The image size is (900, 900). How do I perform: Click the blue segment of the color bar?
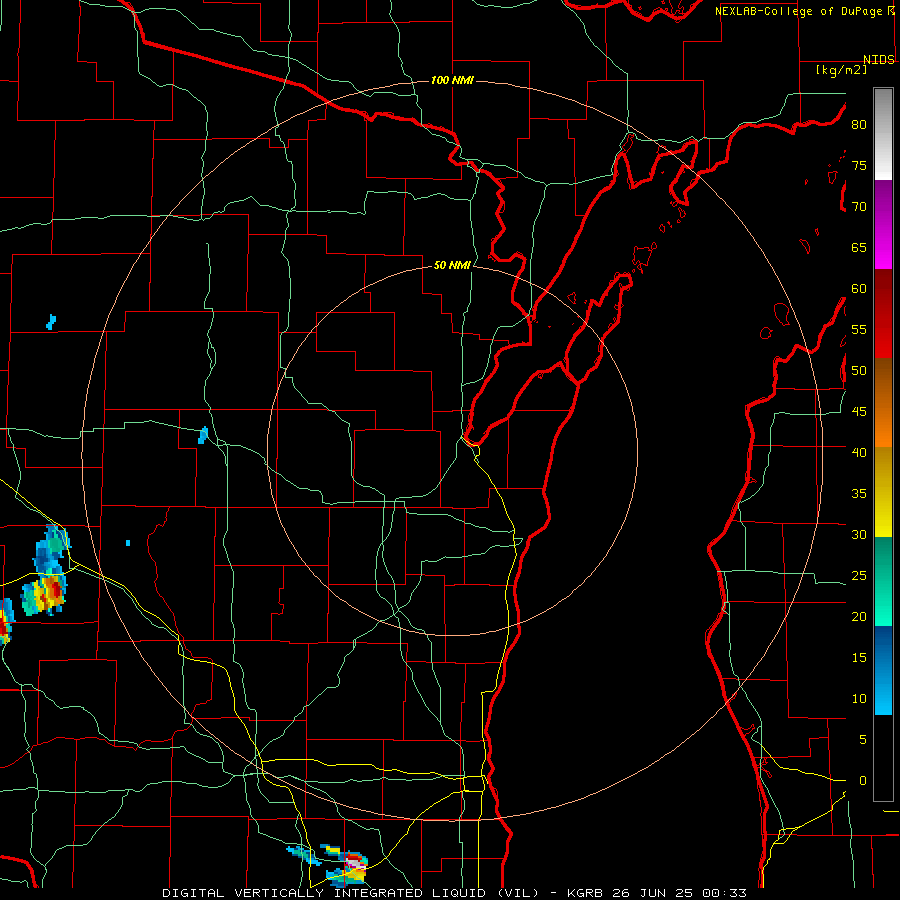pos(883,670)
